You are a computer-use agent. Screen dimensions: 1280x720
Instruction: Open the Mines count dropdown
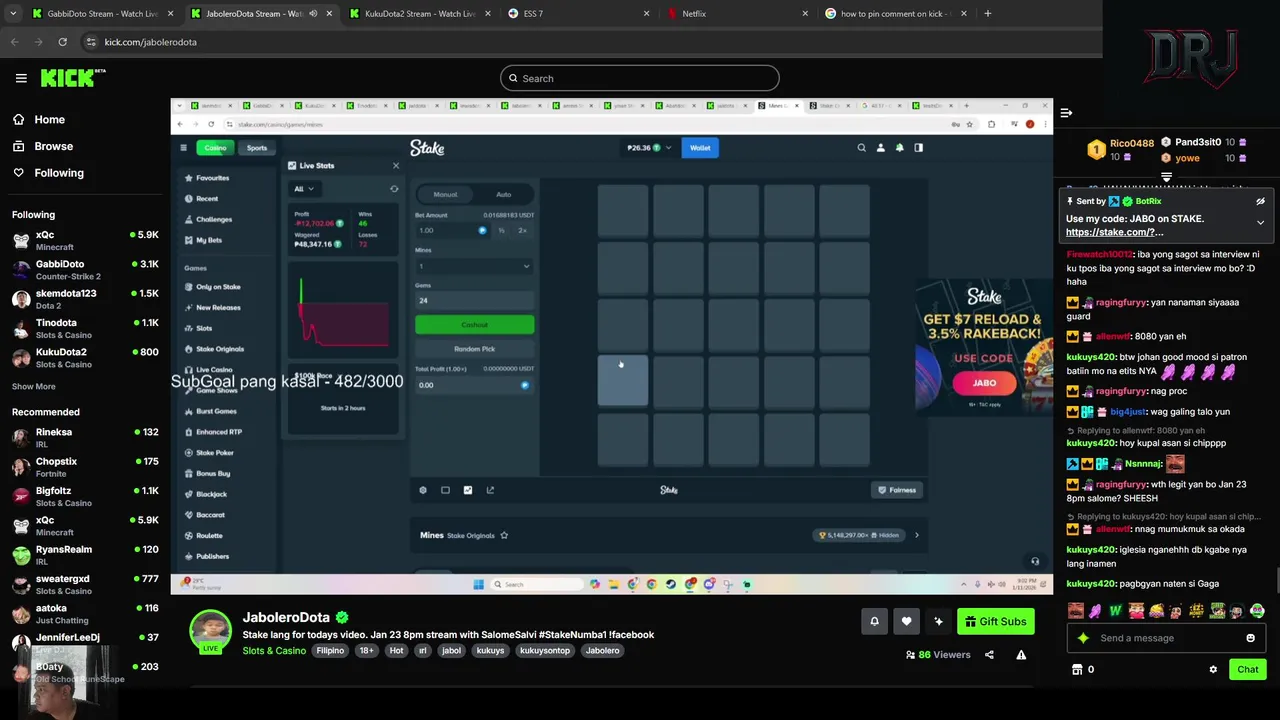pyautogui.click(x=474, y=266)
